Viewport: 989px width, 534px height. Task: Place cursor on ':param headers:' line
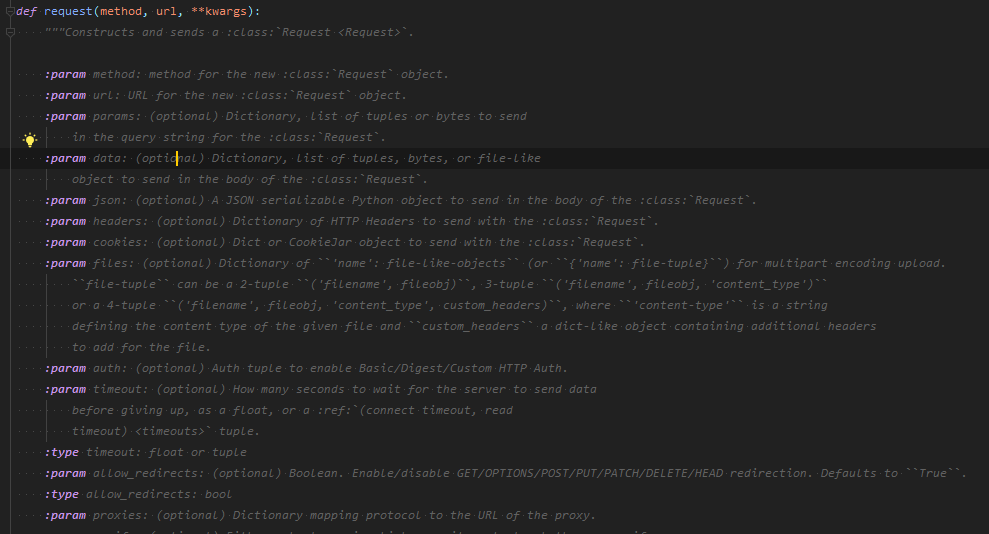click(x=65, y=221)
